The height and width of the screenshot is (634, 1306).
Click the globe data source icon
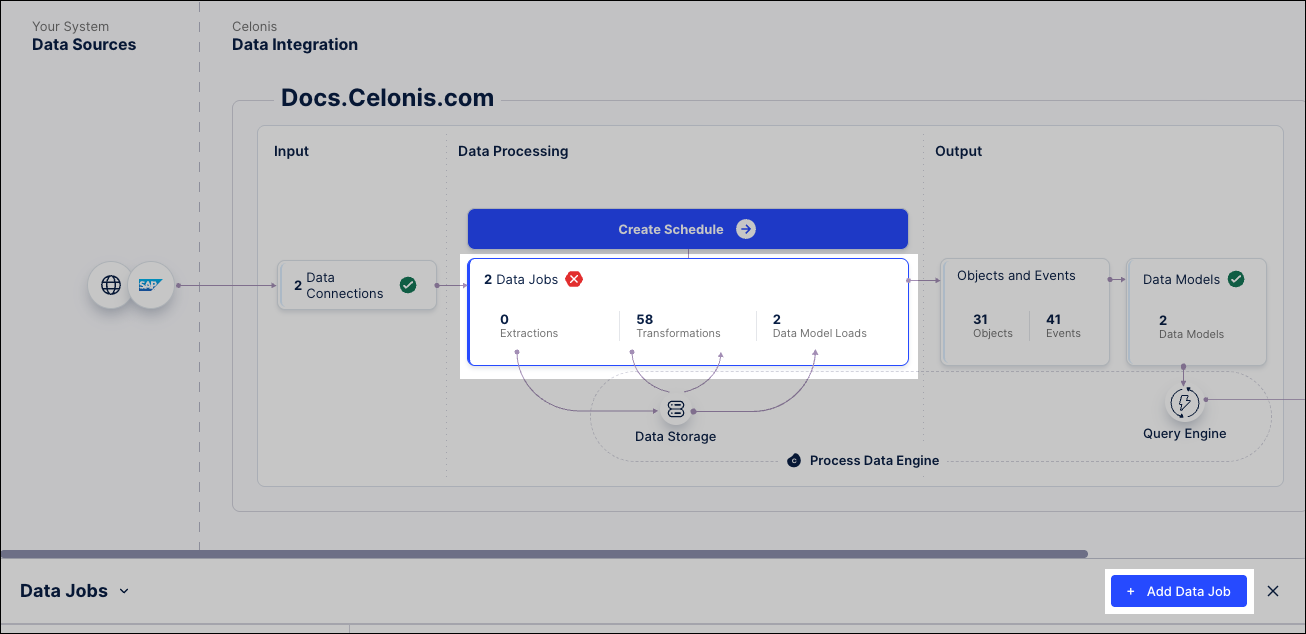111,285
